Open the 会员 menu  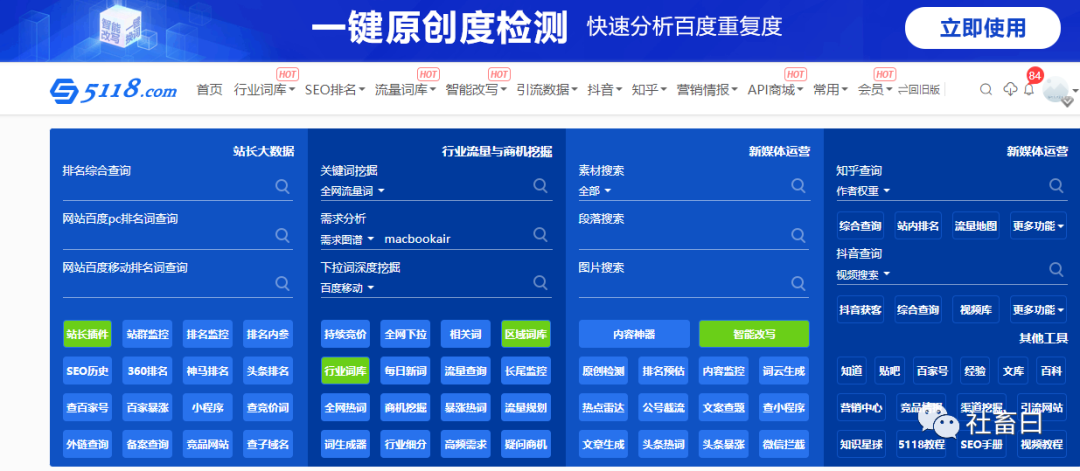pyautogui.click(x=875, y=90)
